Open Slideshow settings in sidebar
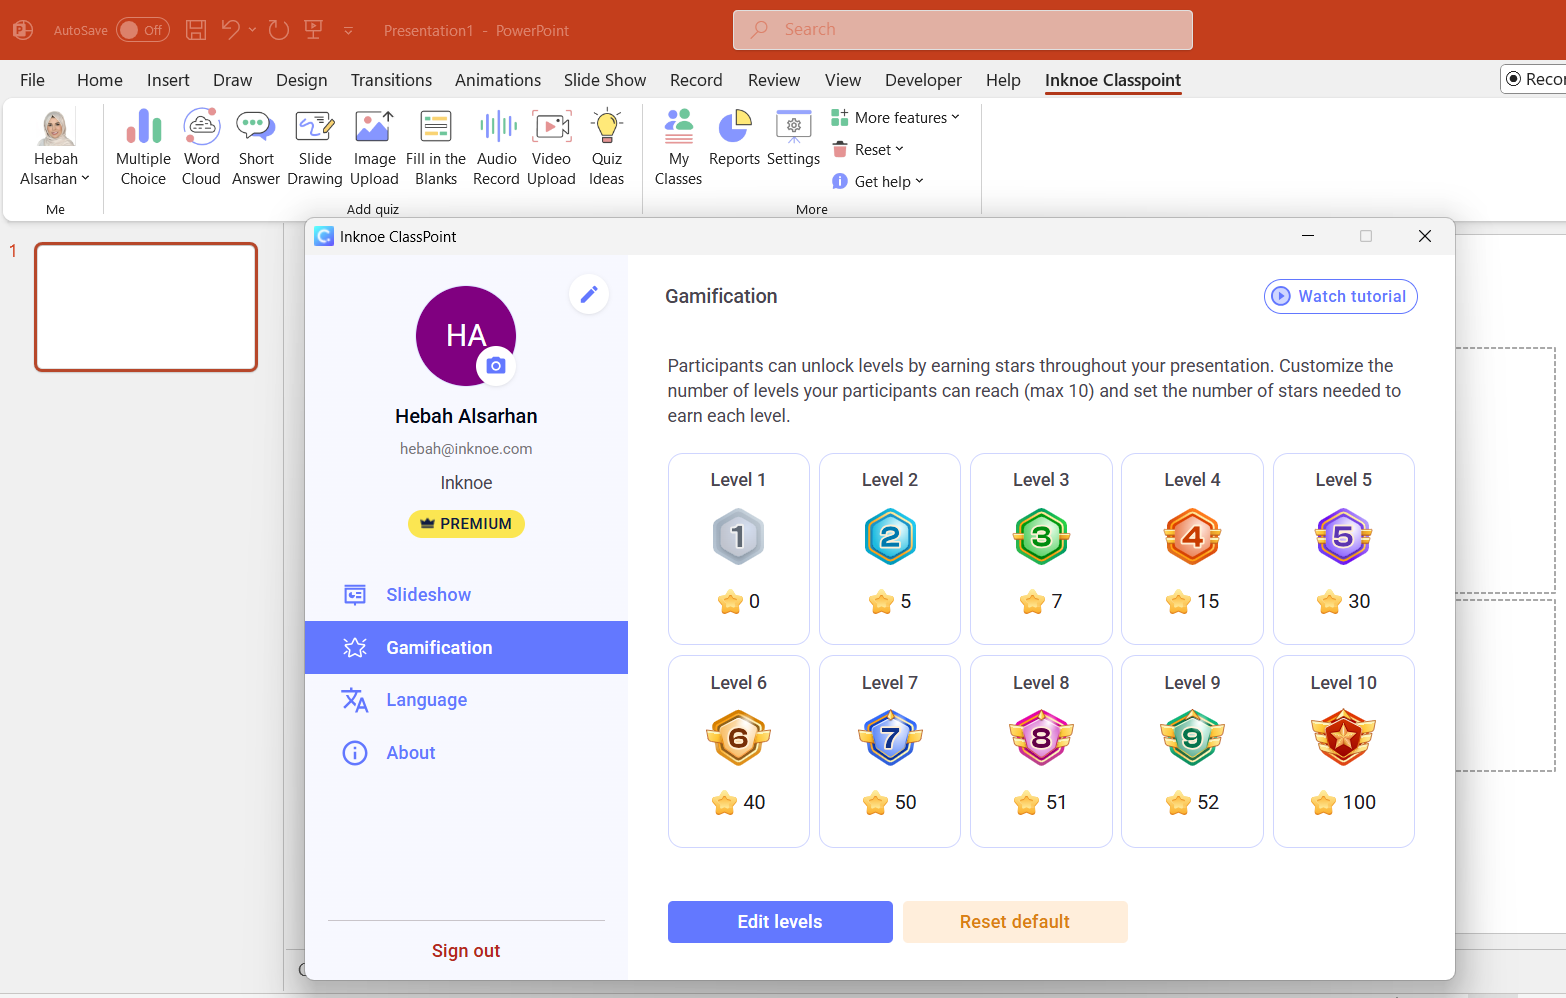Viewport: 1566px width, 998px height. [x=466, y=595]
